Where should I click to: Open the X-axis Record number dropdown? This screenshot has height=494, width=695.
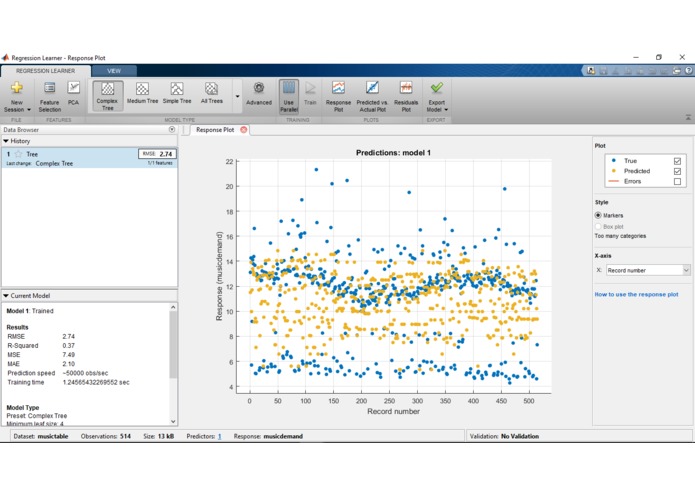click(x=648, y=270)
